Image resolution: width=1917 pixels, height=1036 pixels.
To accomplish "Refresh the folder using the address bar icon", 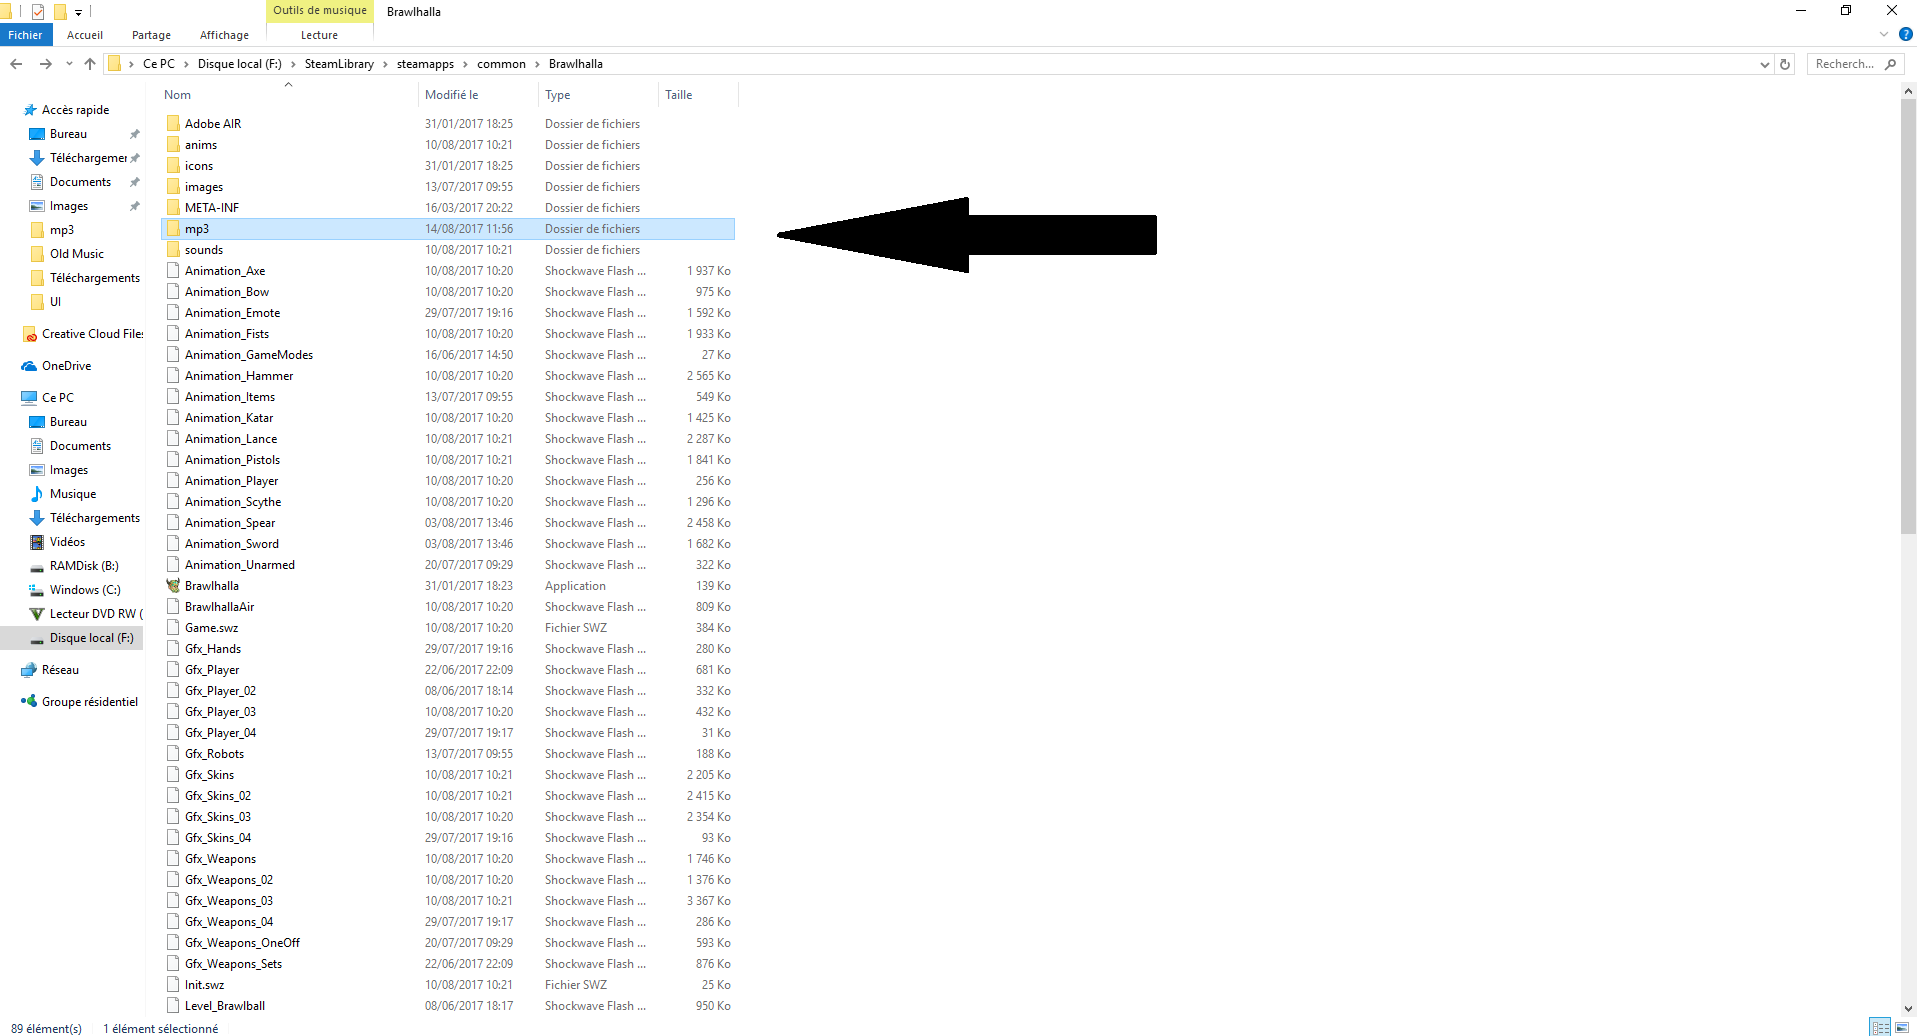I will pyautogui.click(x=1785, y=64).
